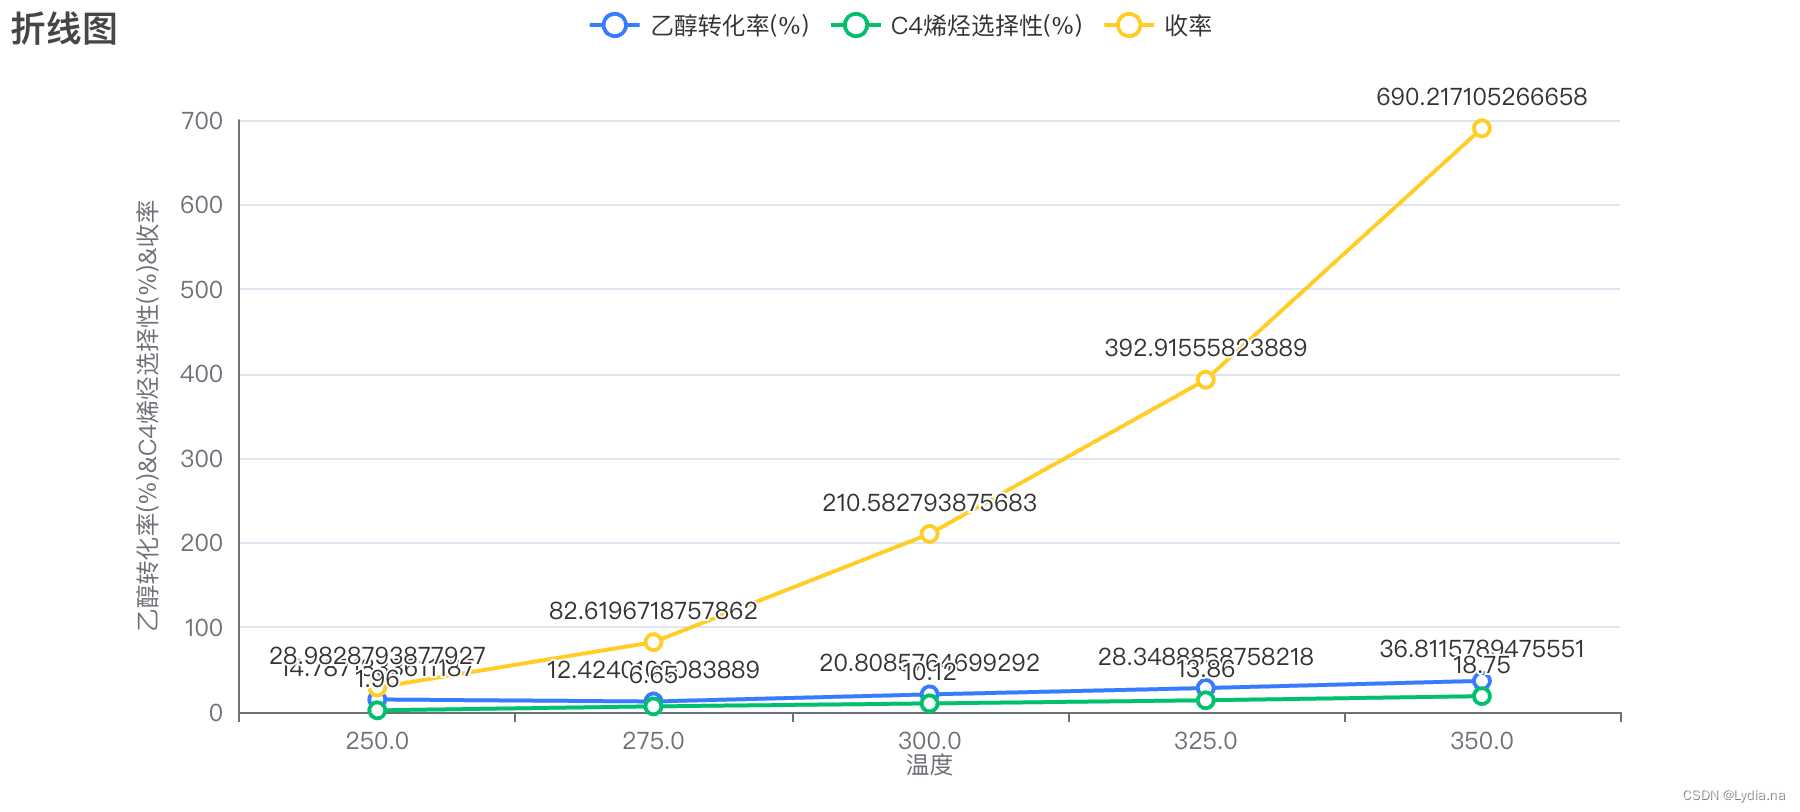Viewport: 1800px width, 812px height.
Task: Click the x-axis label 250.0
Action: click(377, 741)
